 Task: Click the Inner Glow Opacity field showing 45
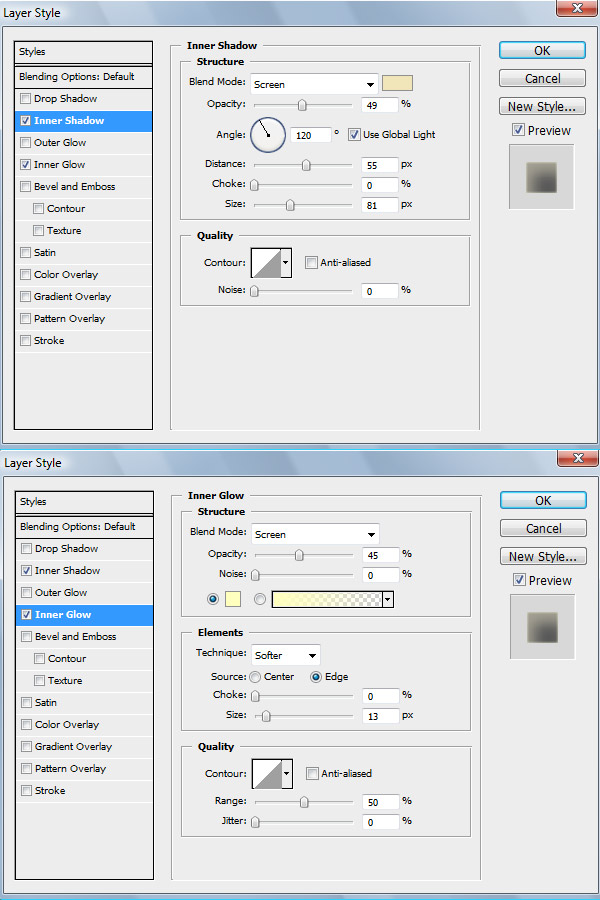[x=381, y=555]
